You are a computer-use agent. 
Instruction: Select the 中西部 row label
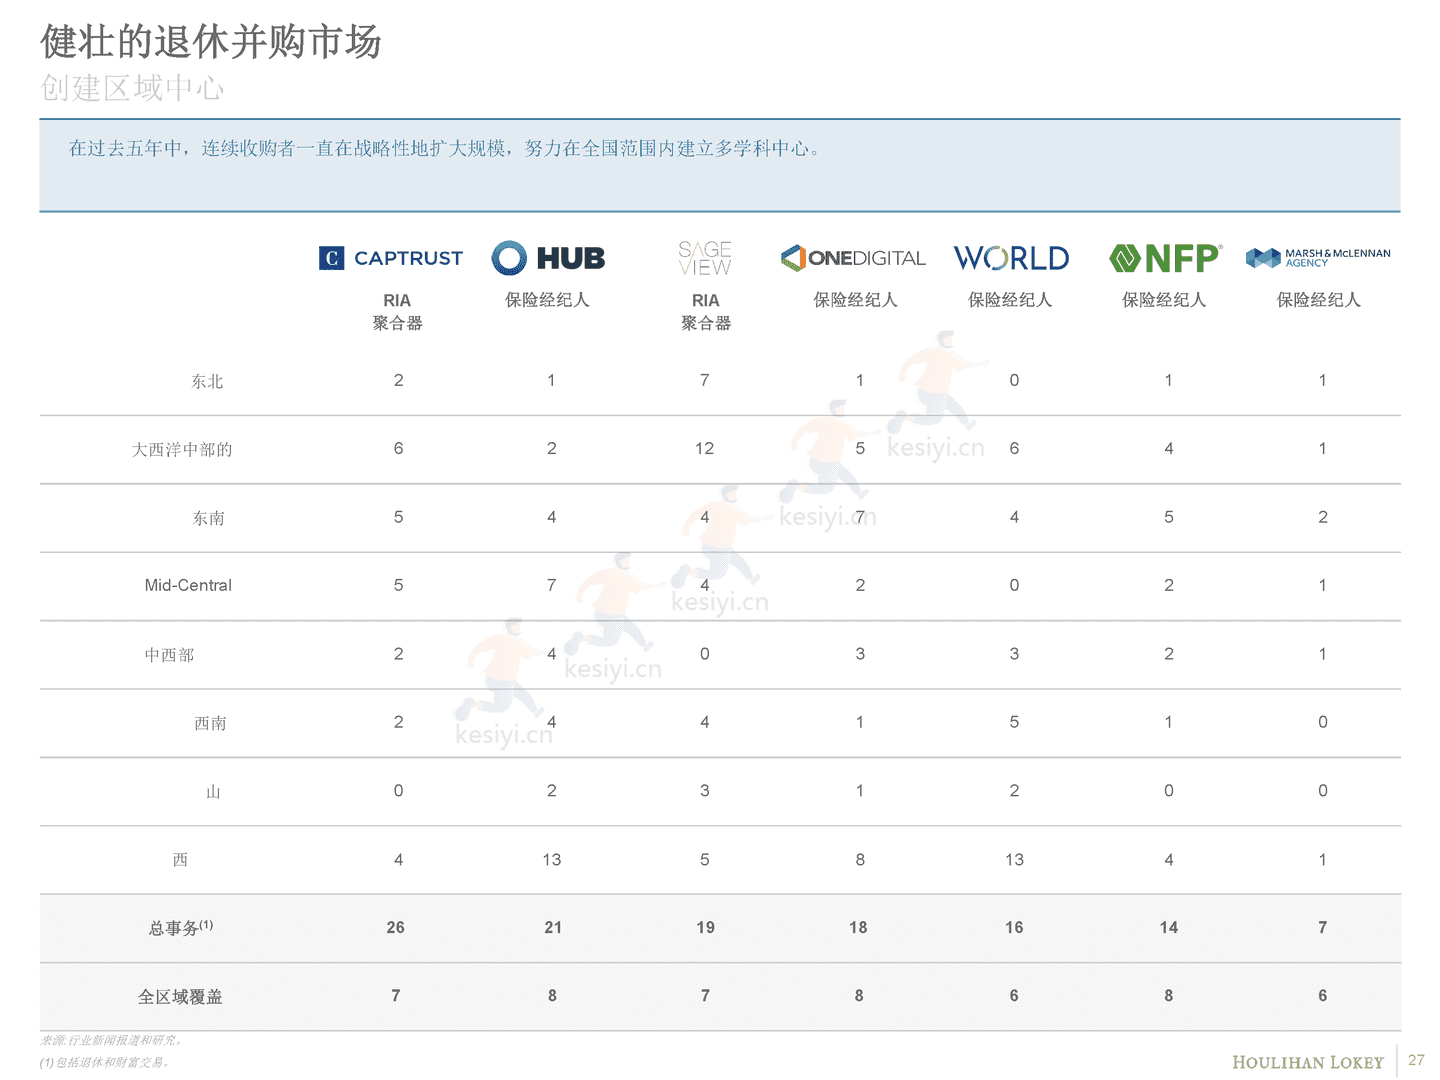[x=169, y=655]
